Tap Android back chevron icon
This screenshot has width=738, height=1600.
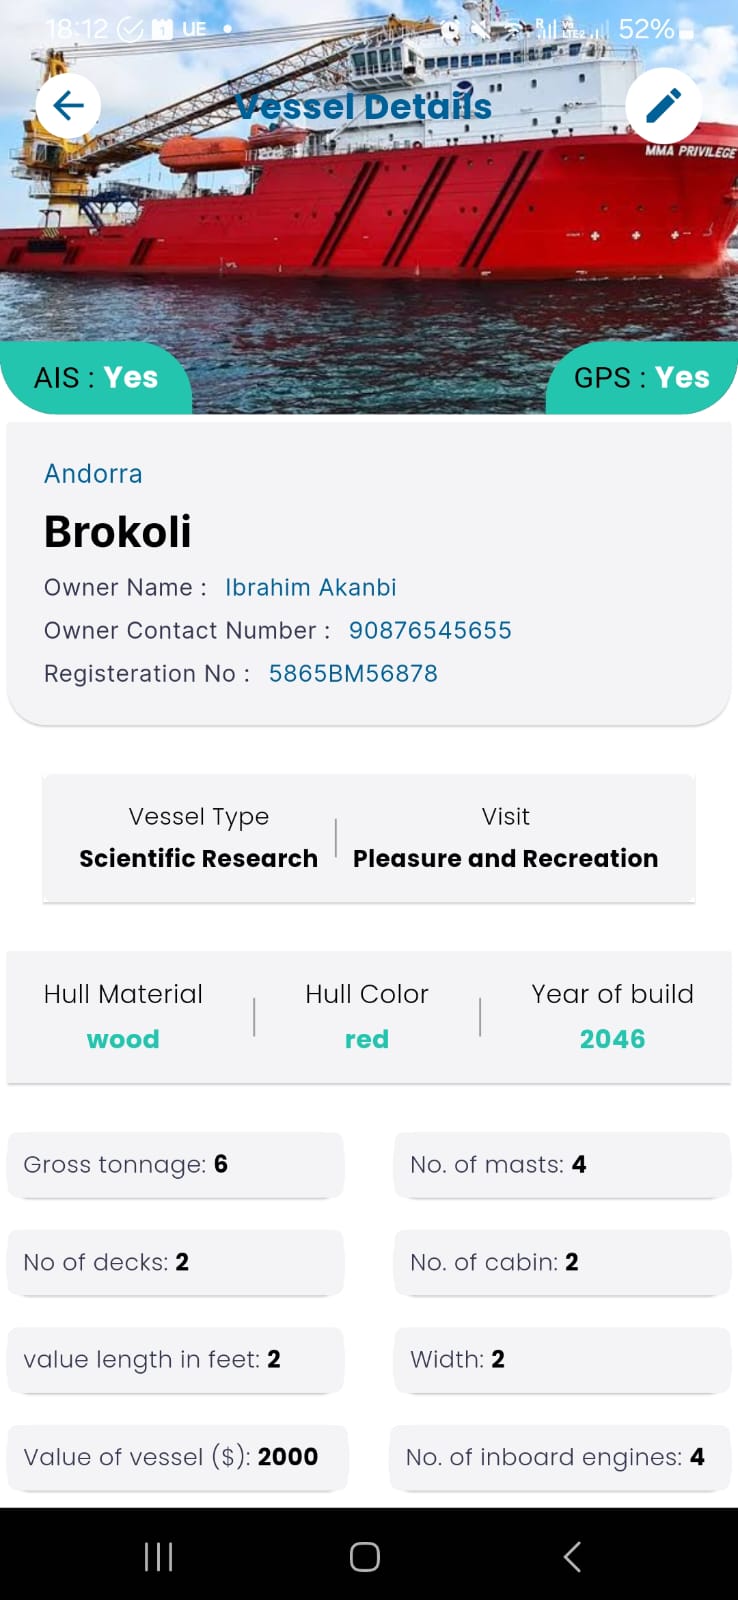[x=572, y=1556]
